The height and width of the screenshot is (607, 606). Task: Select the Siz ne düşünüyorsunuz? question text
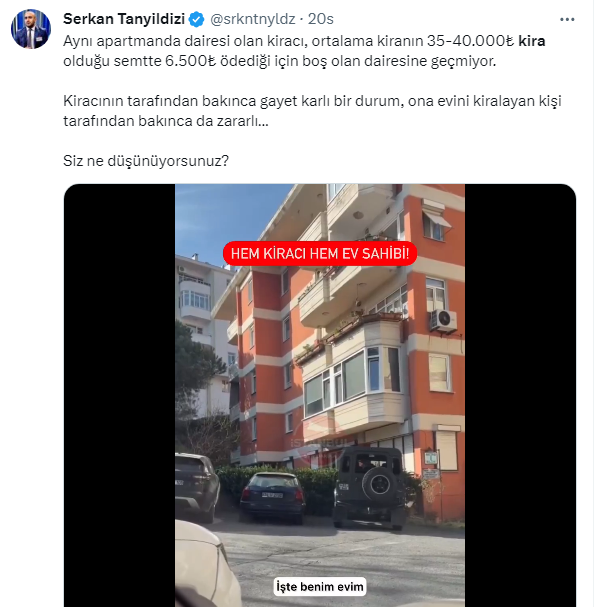146,161
